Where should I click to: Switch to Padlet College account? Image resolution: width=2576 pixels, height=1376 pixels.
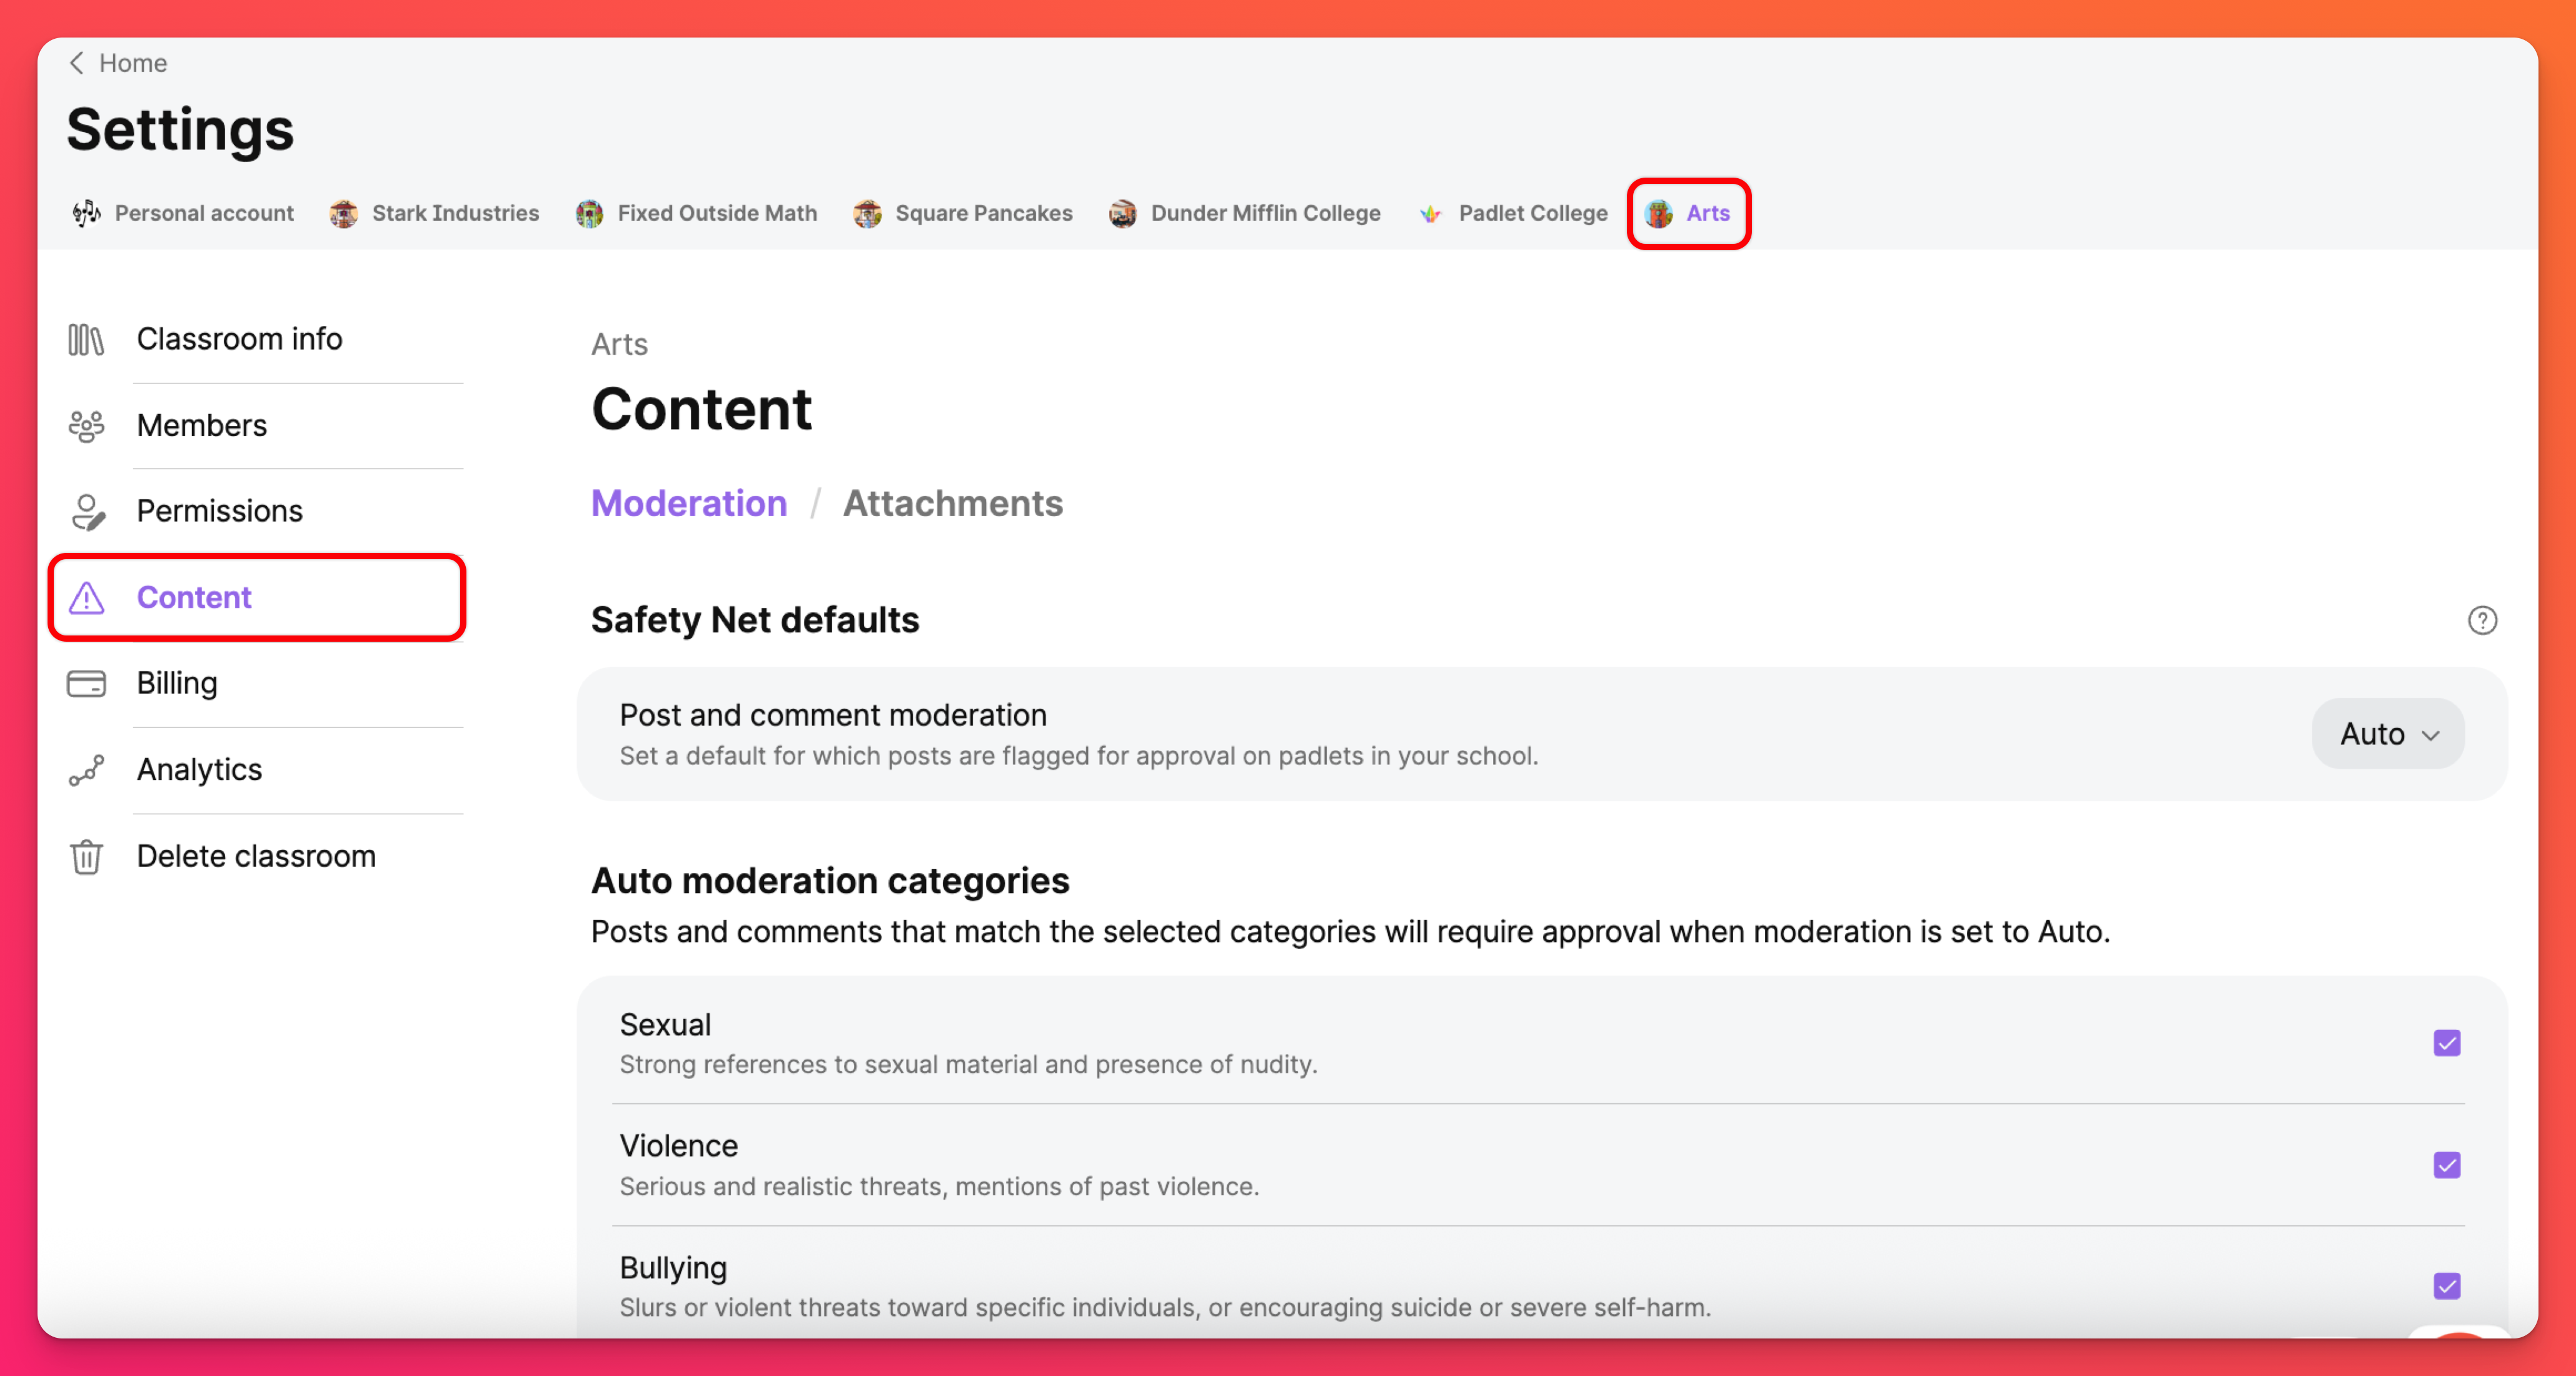[1513, 213]
